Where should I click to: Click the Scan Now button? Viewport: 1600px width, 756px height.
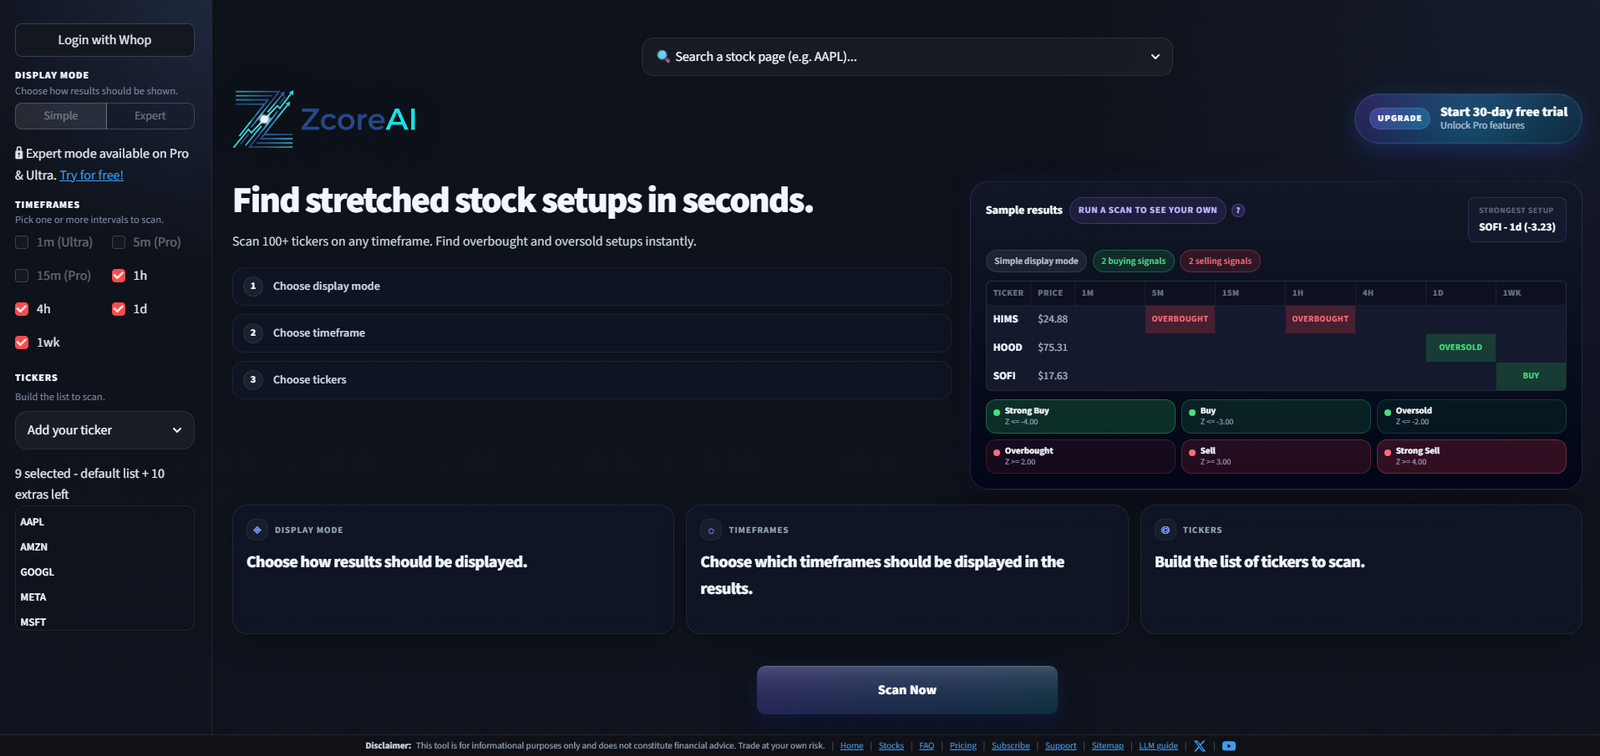907,690
